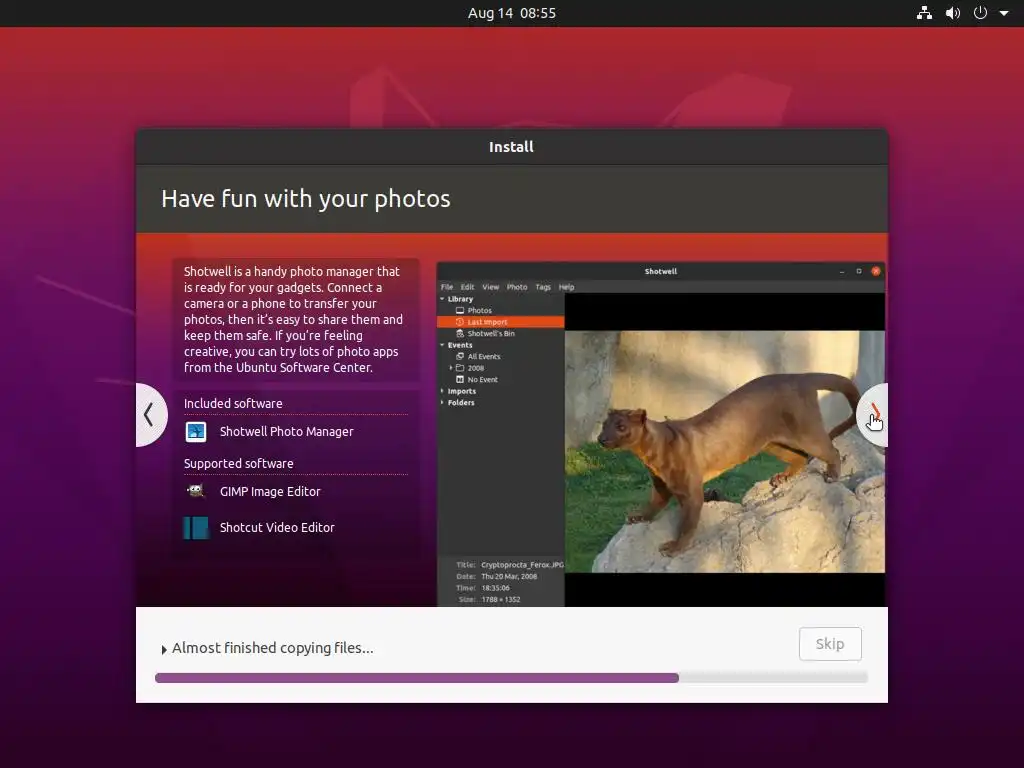This screenshot has height=768, width=1024.
Task: Click the Cryptoprocta_Ferox.JPG title value
Action: (x=522, y=565)
